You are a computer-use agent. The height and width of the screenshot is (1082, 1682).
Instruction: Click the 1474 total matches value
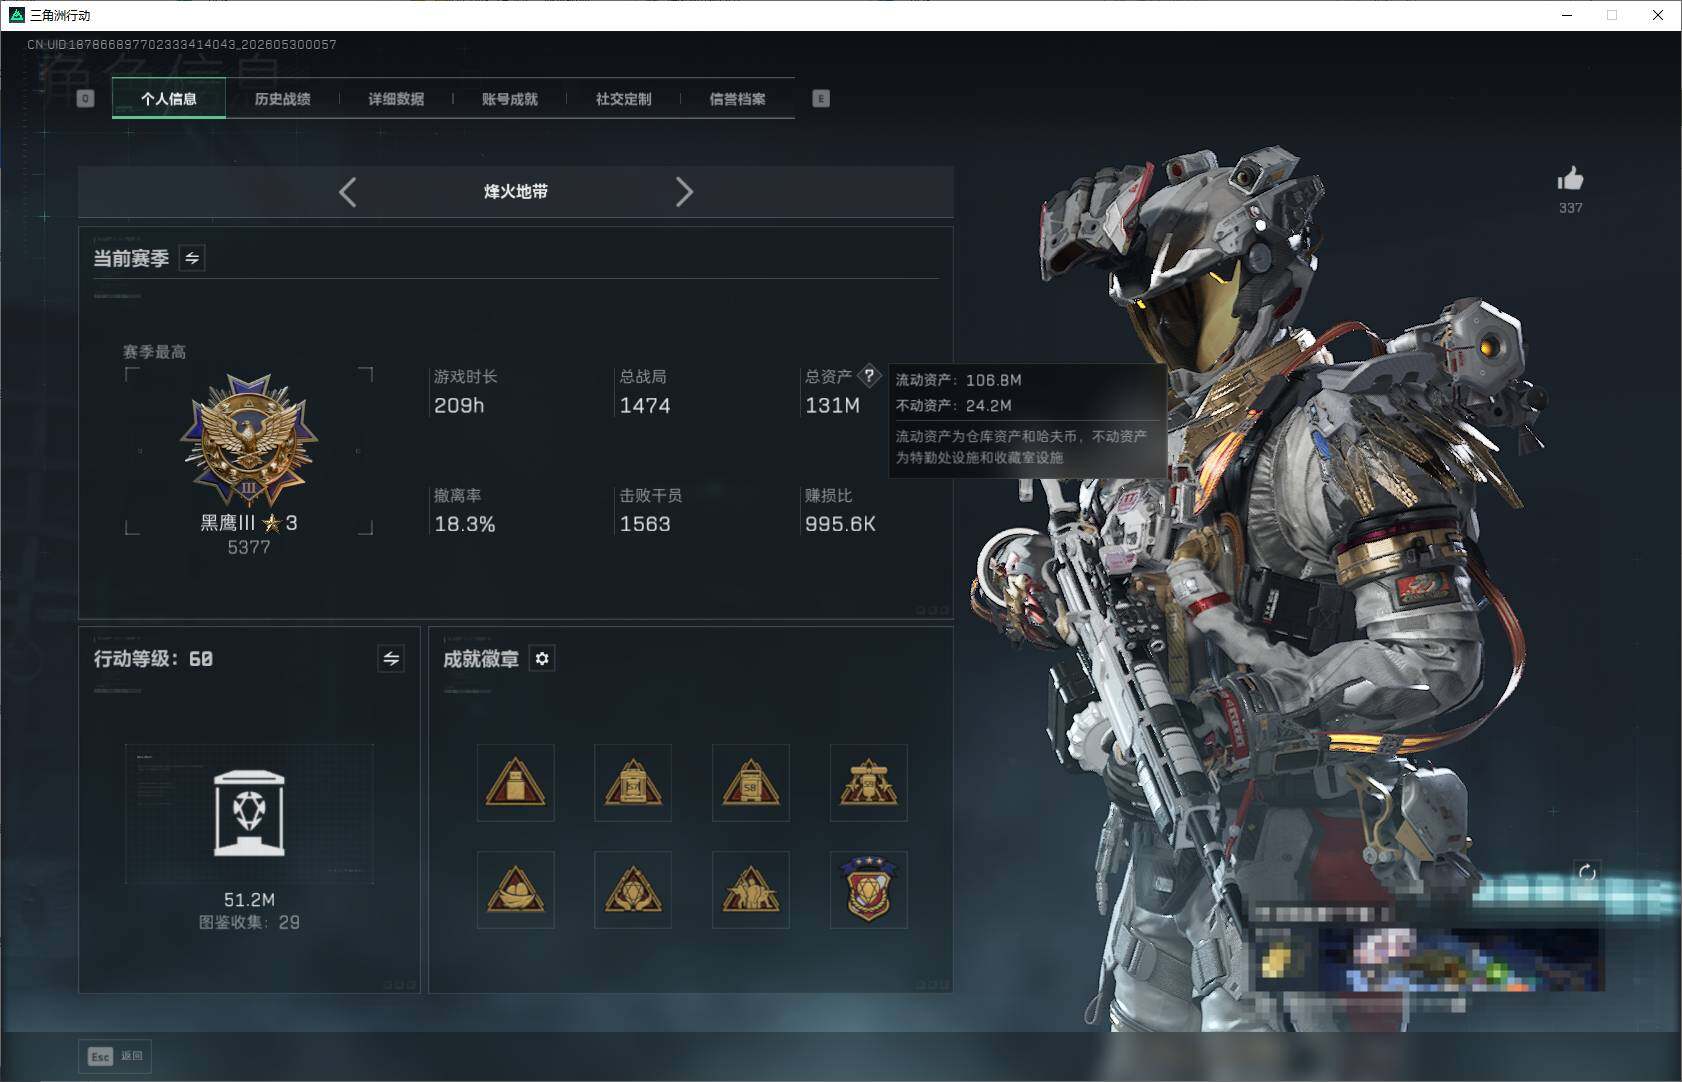[x=645, y=406]
